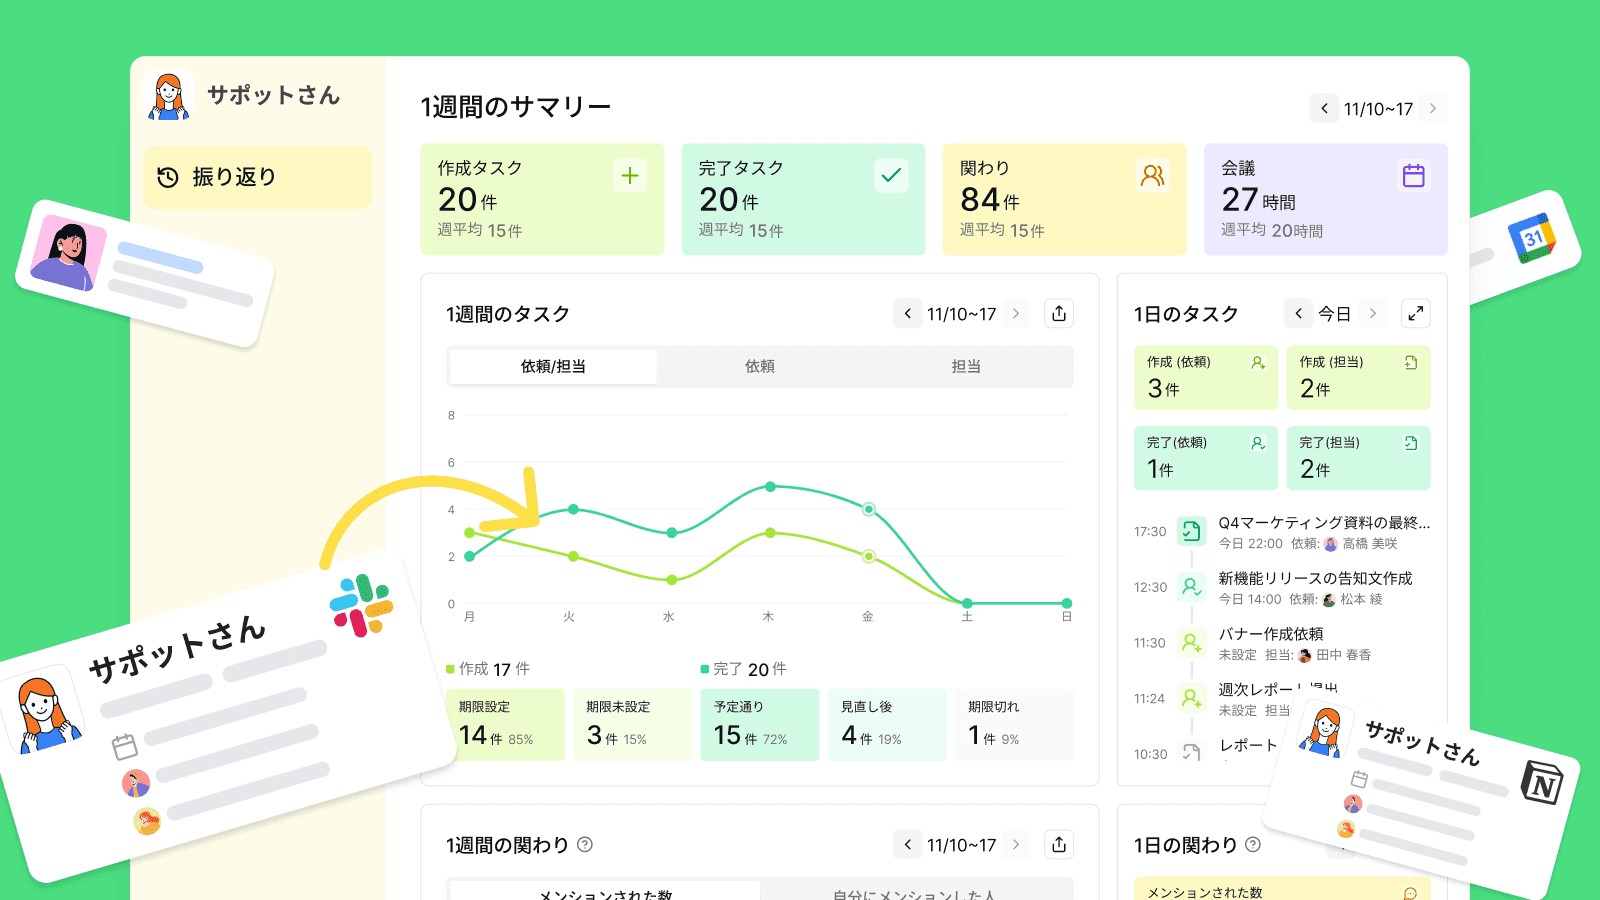This screenshot has width=1600, height=900.
Task: Click help icon next to 1日の関わり
Action: coord(1253,844)
